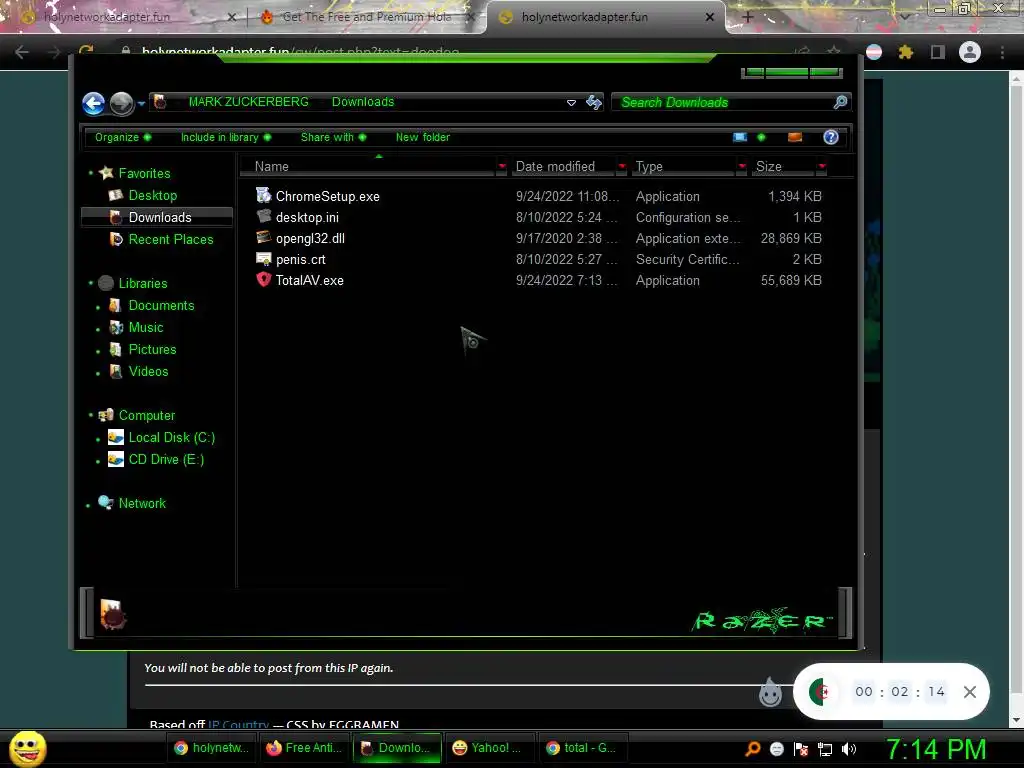
Task: Click the grey explorer forward arrow
Action: 121,103
